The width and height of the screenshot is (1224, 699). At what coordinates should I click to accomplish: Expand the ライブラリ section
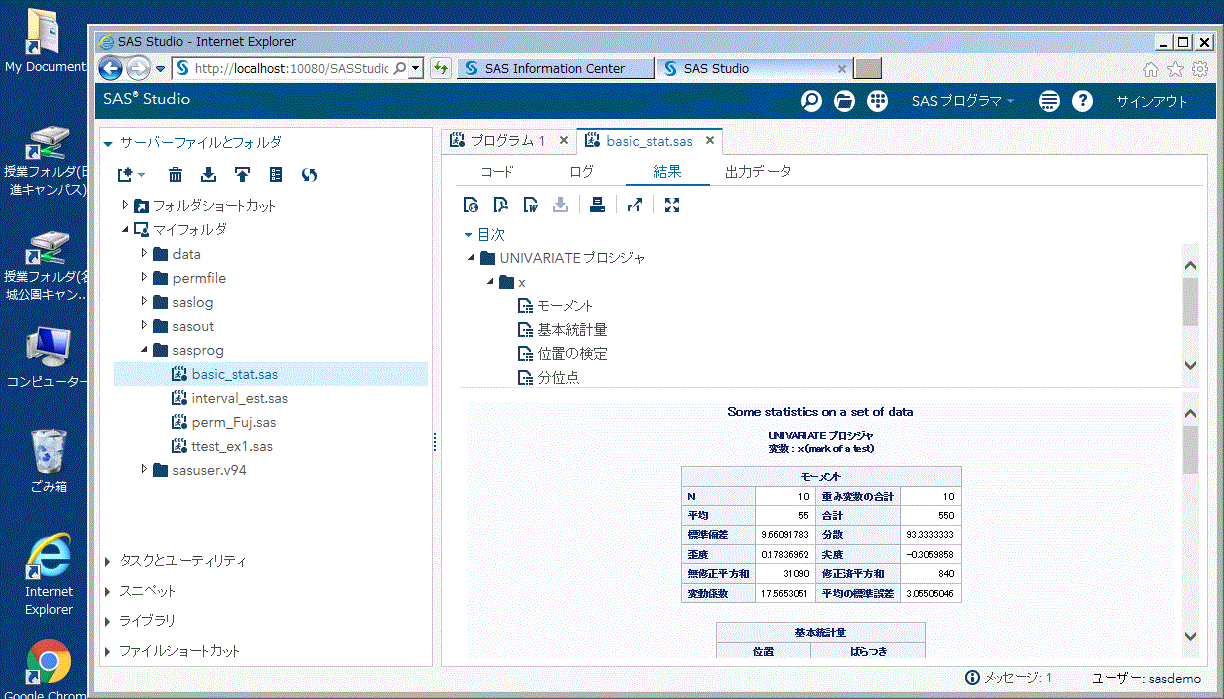[x=109, y=621]
